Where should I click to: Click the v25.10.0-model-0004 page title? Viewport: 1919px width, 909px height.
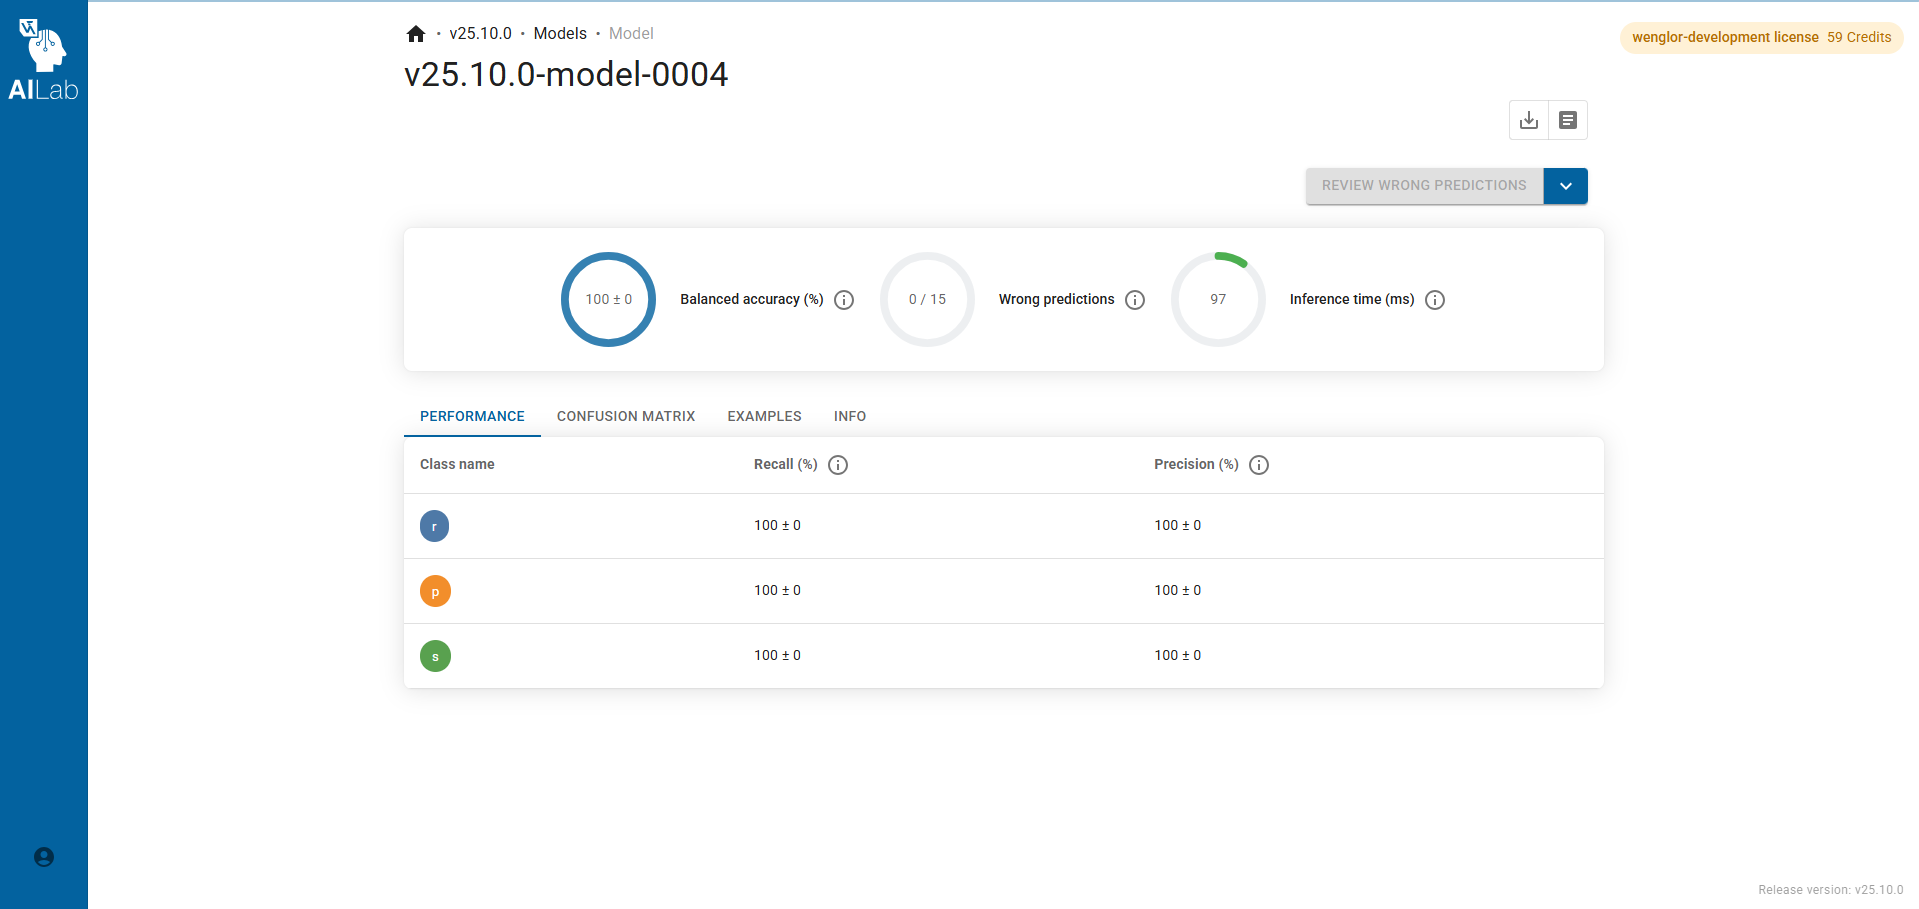pos(566,75)
